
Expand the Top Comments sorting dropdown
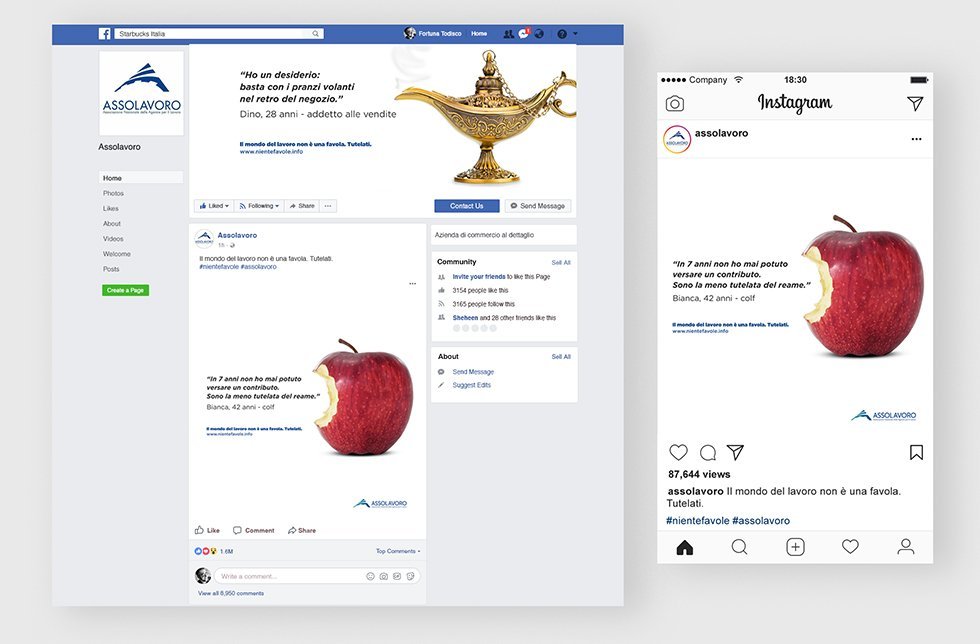point(398,551)
